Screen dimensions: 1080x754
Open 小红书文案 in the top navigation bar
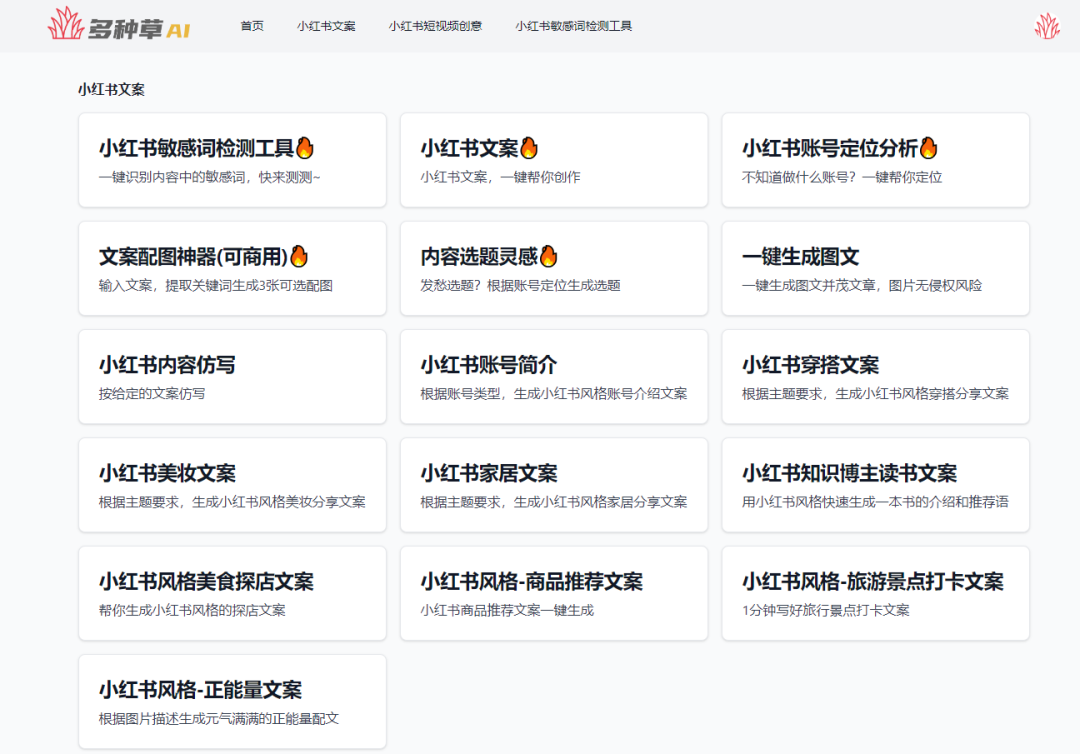326,26
